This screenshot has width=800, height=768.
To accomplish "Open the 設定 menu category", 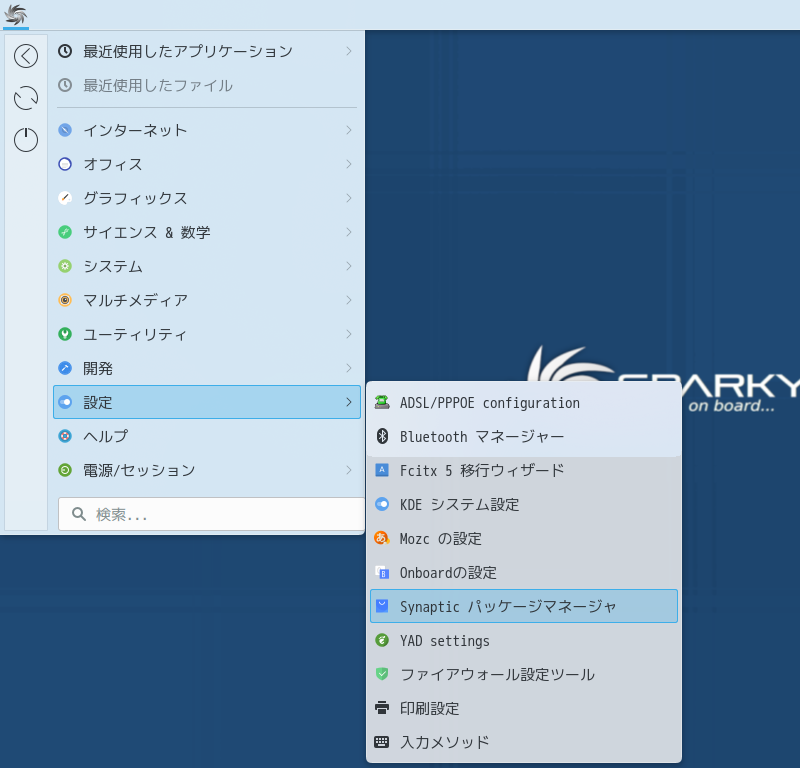I will (207, 402).
